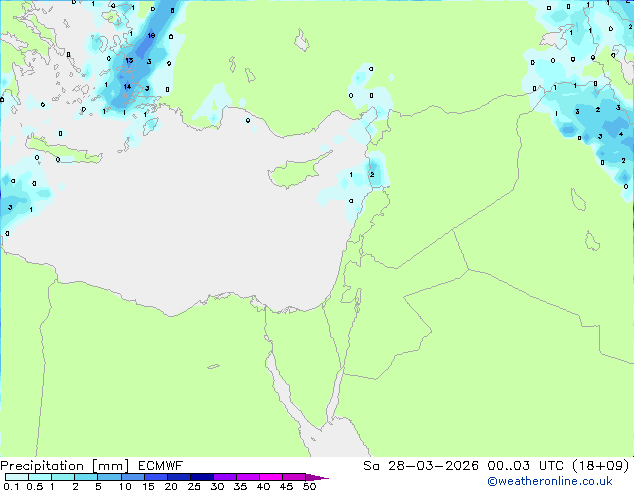
Task: Select the legend swatch between 15 and 20
Action: 156,477
